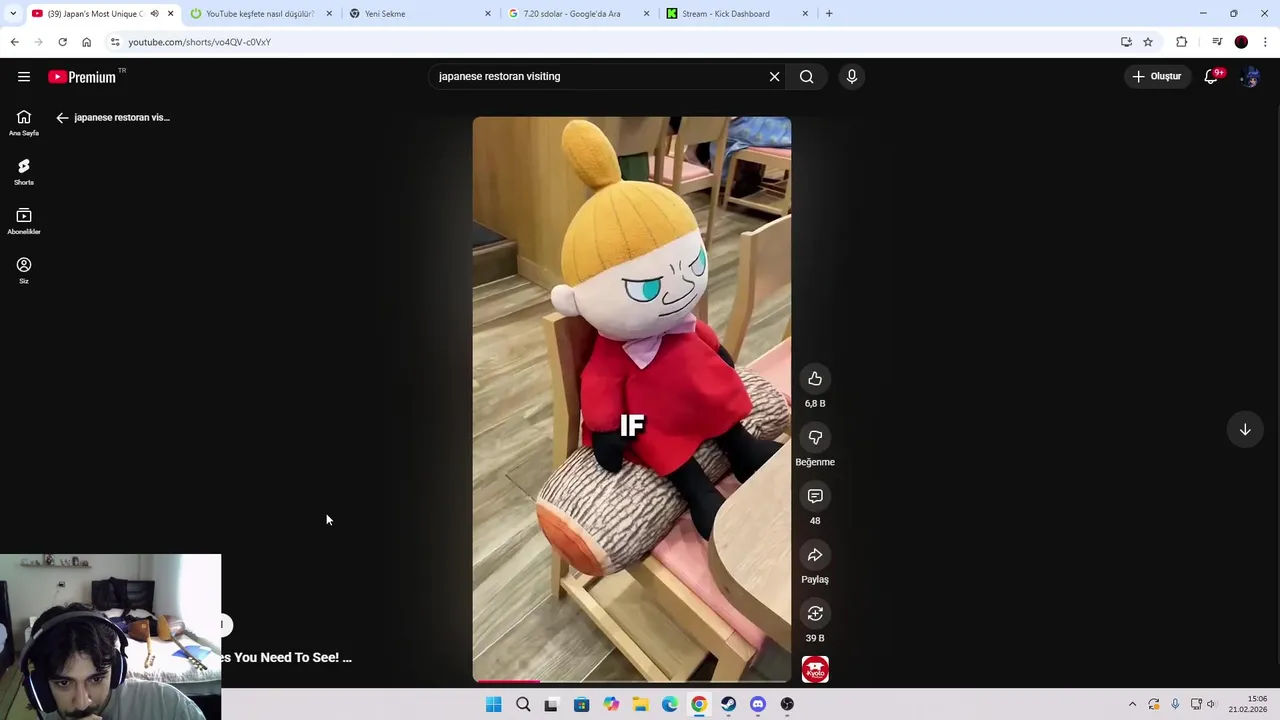Close the Yeni Sekme tab

[488, 14]
